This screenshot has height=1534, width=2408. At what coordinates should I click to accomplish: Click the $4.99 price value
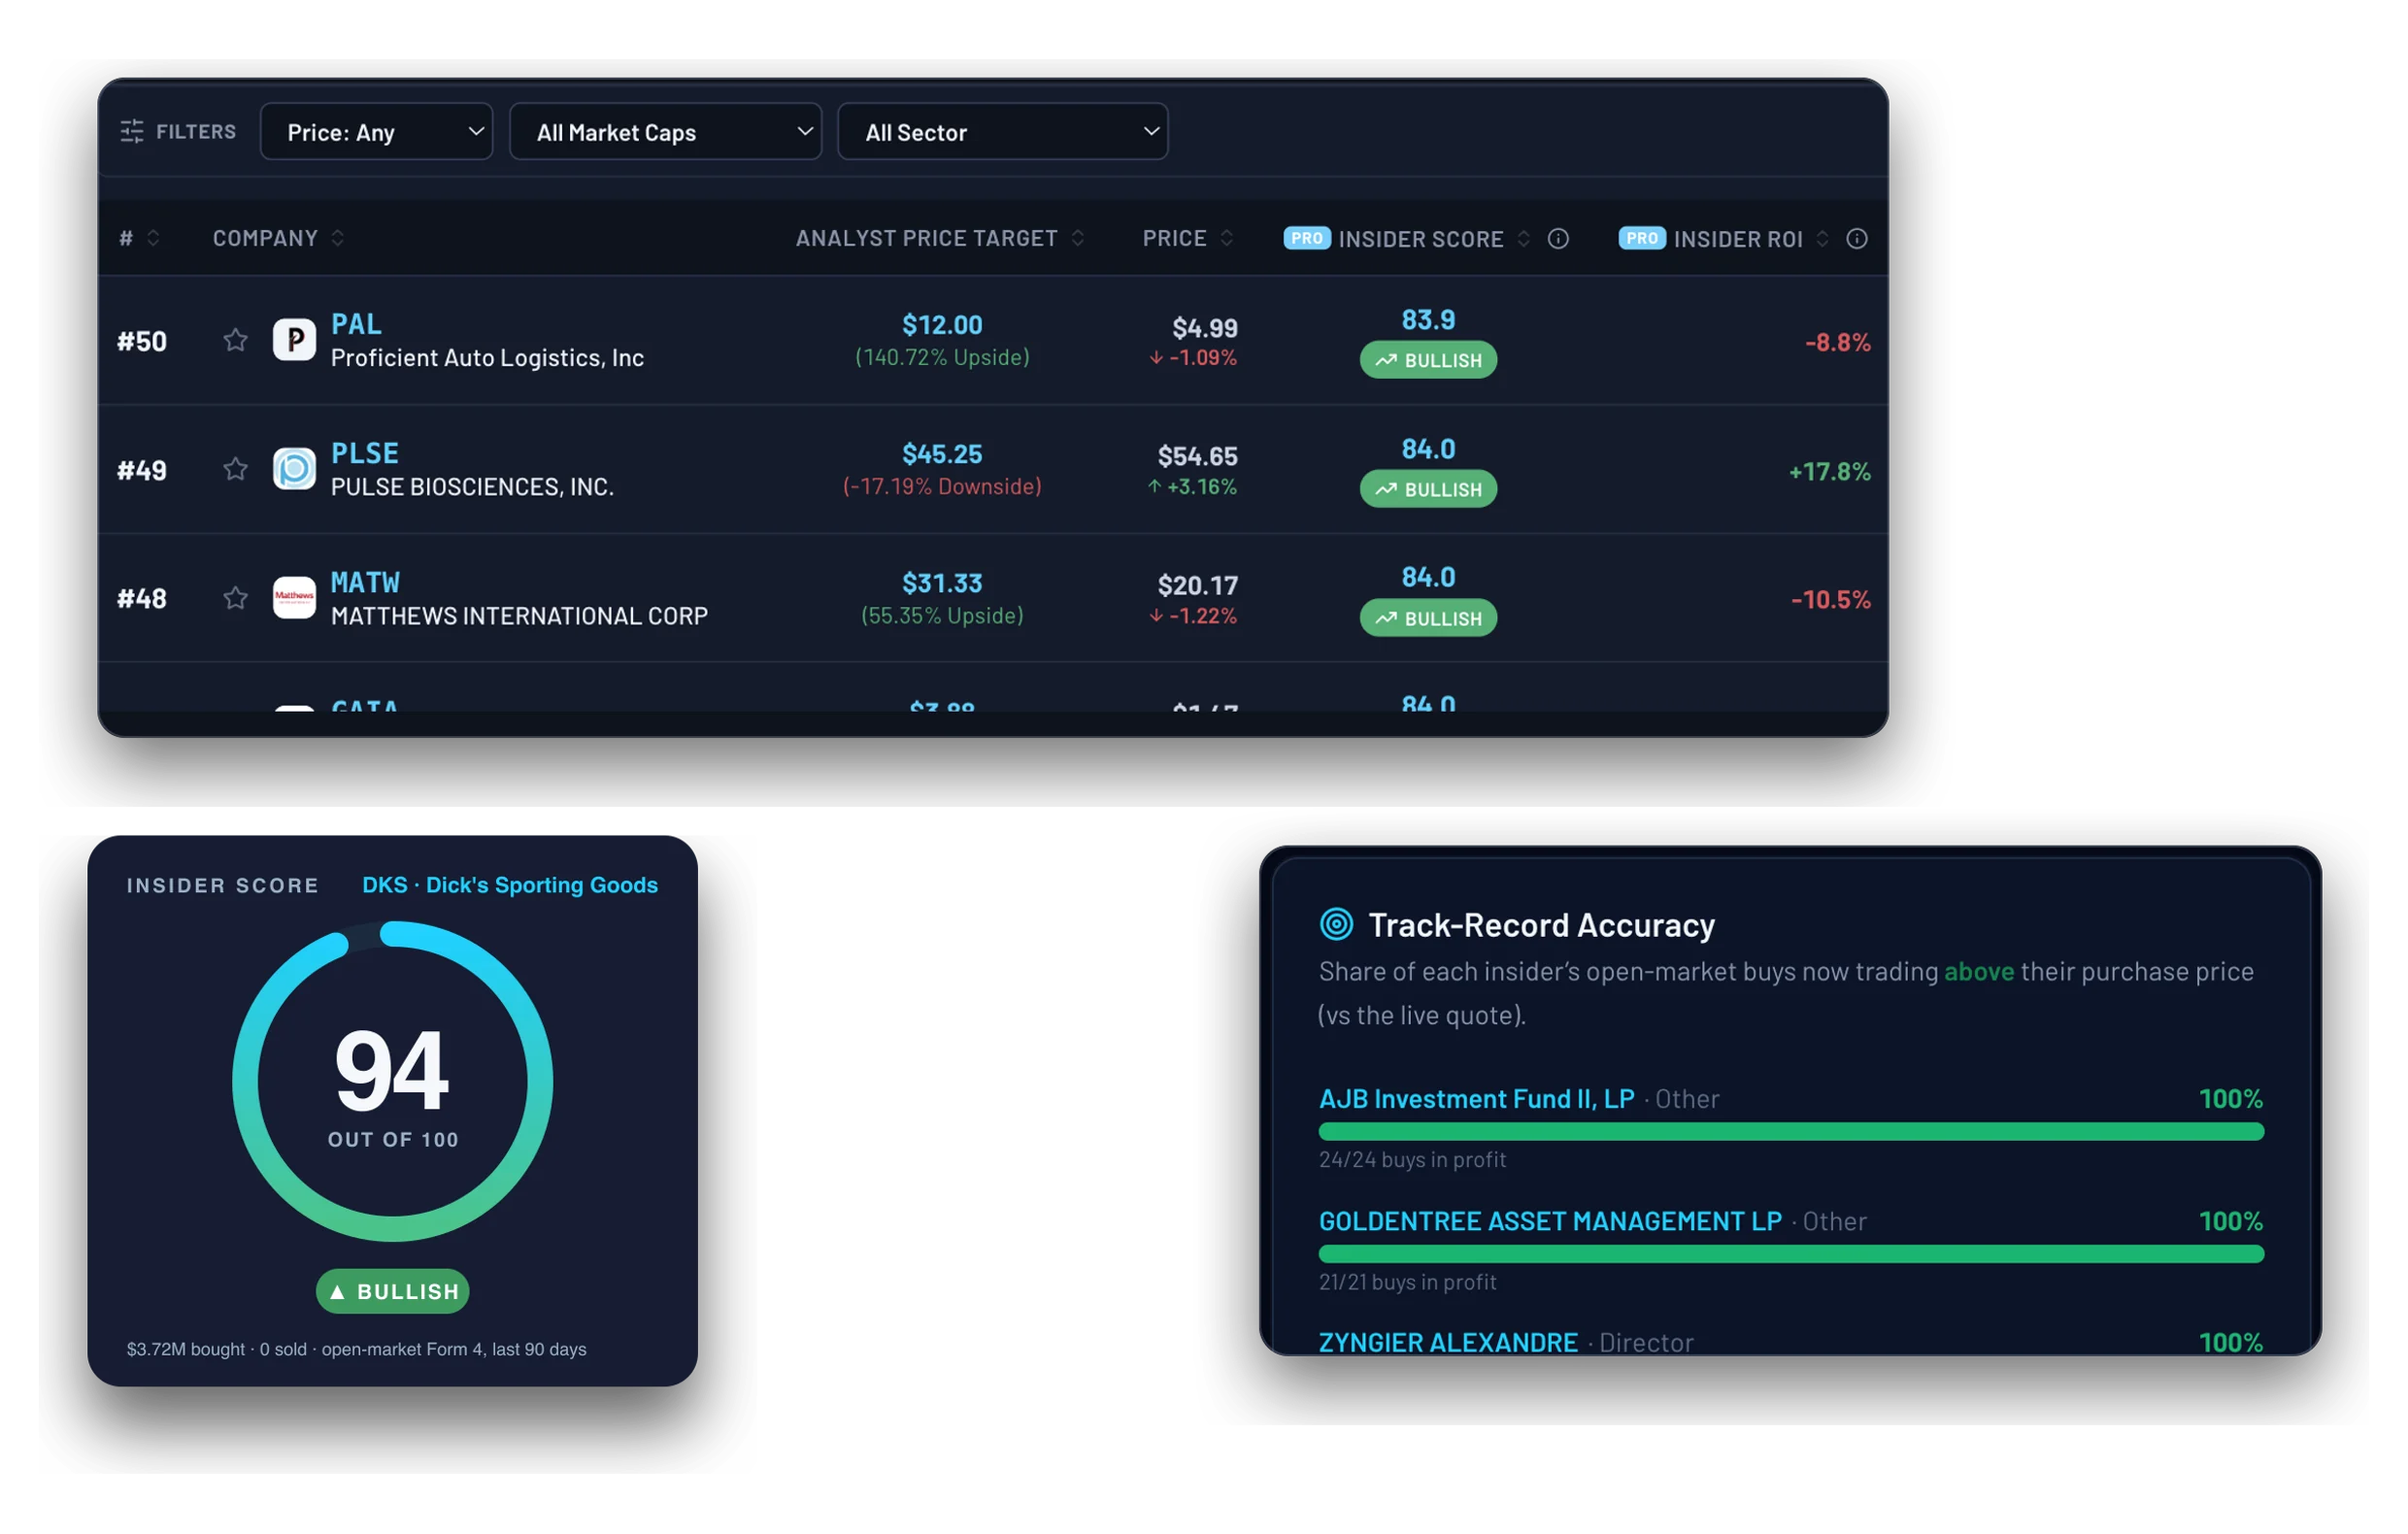coord(1205,328)
